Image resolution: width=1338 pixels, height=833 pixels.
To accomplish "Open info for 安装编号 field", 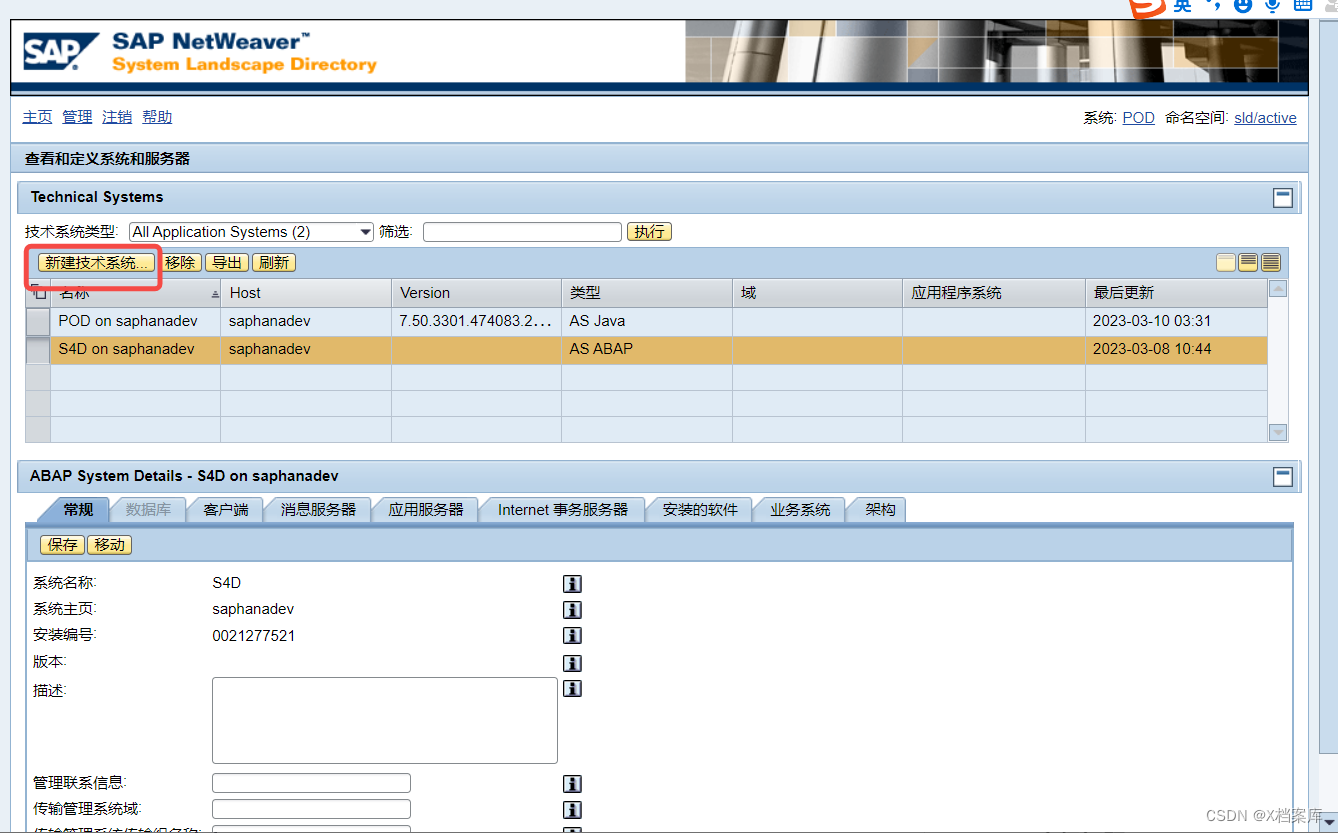I will [572, 636].
